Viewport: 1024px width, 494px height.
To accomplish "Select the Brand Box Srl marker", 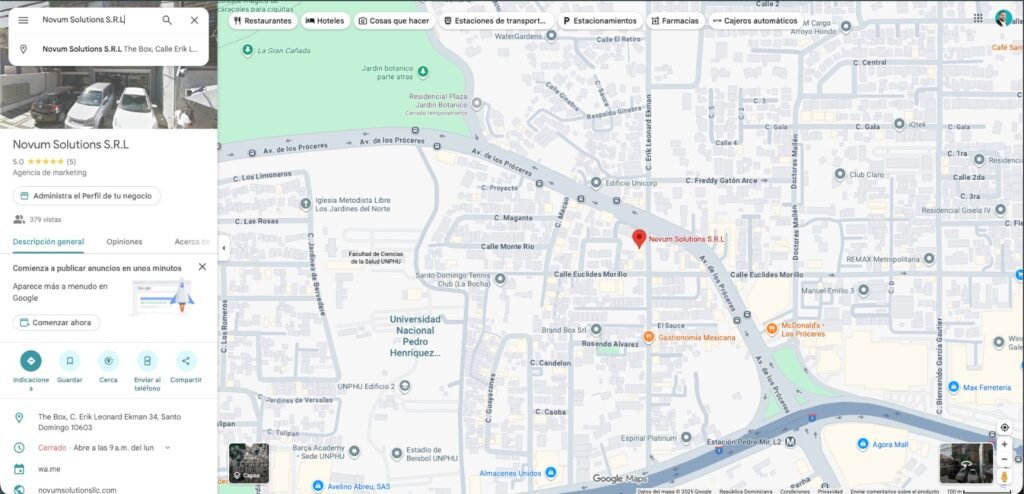I will coord(596,329).
